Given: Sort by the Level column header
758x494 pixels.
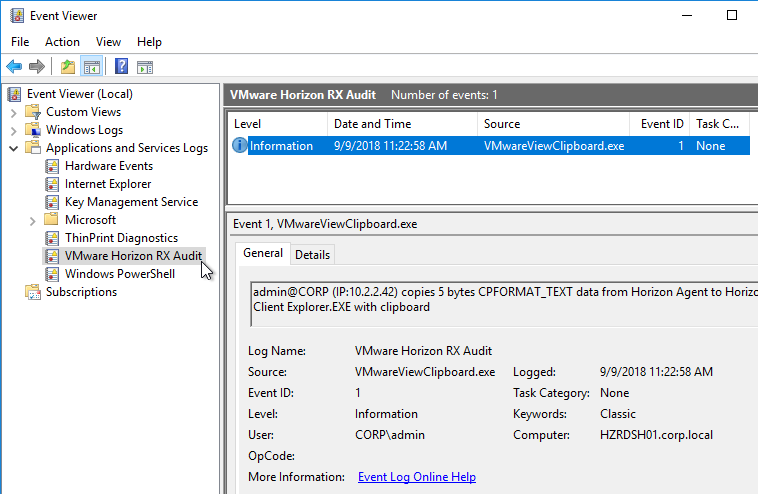Looking at the screenshot, I should 277,124.
